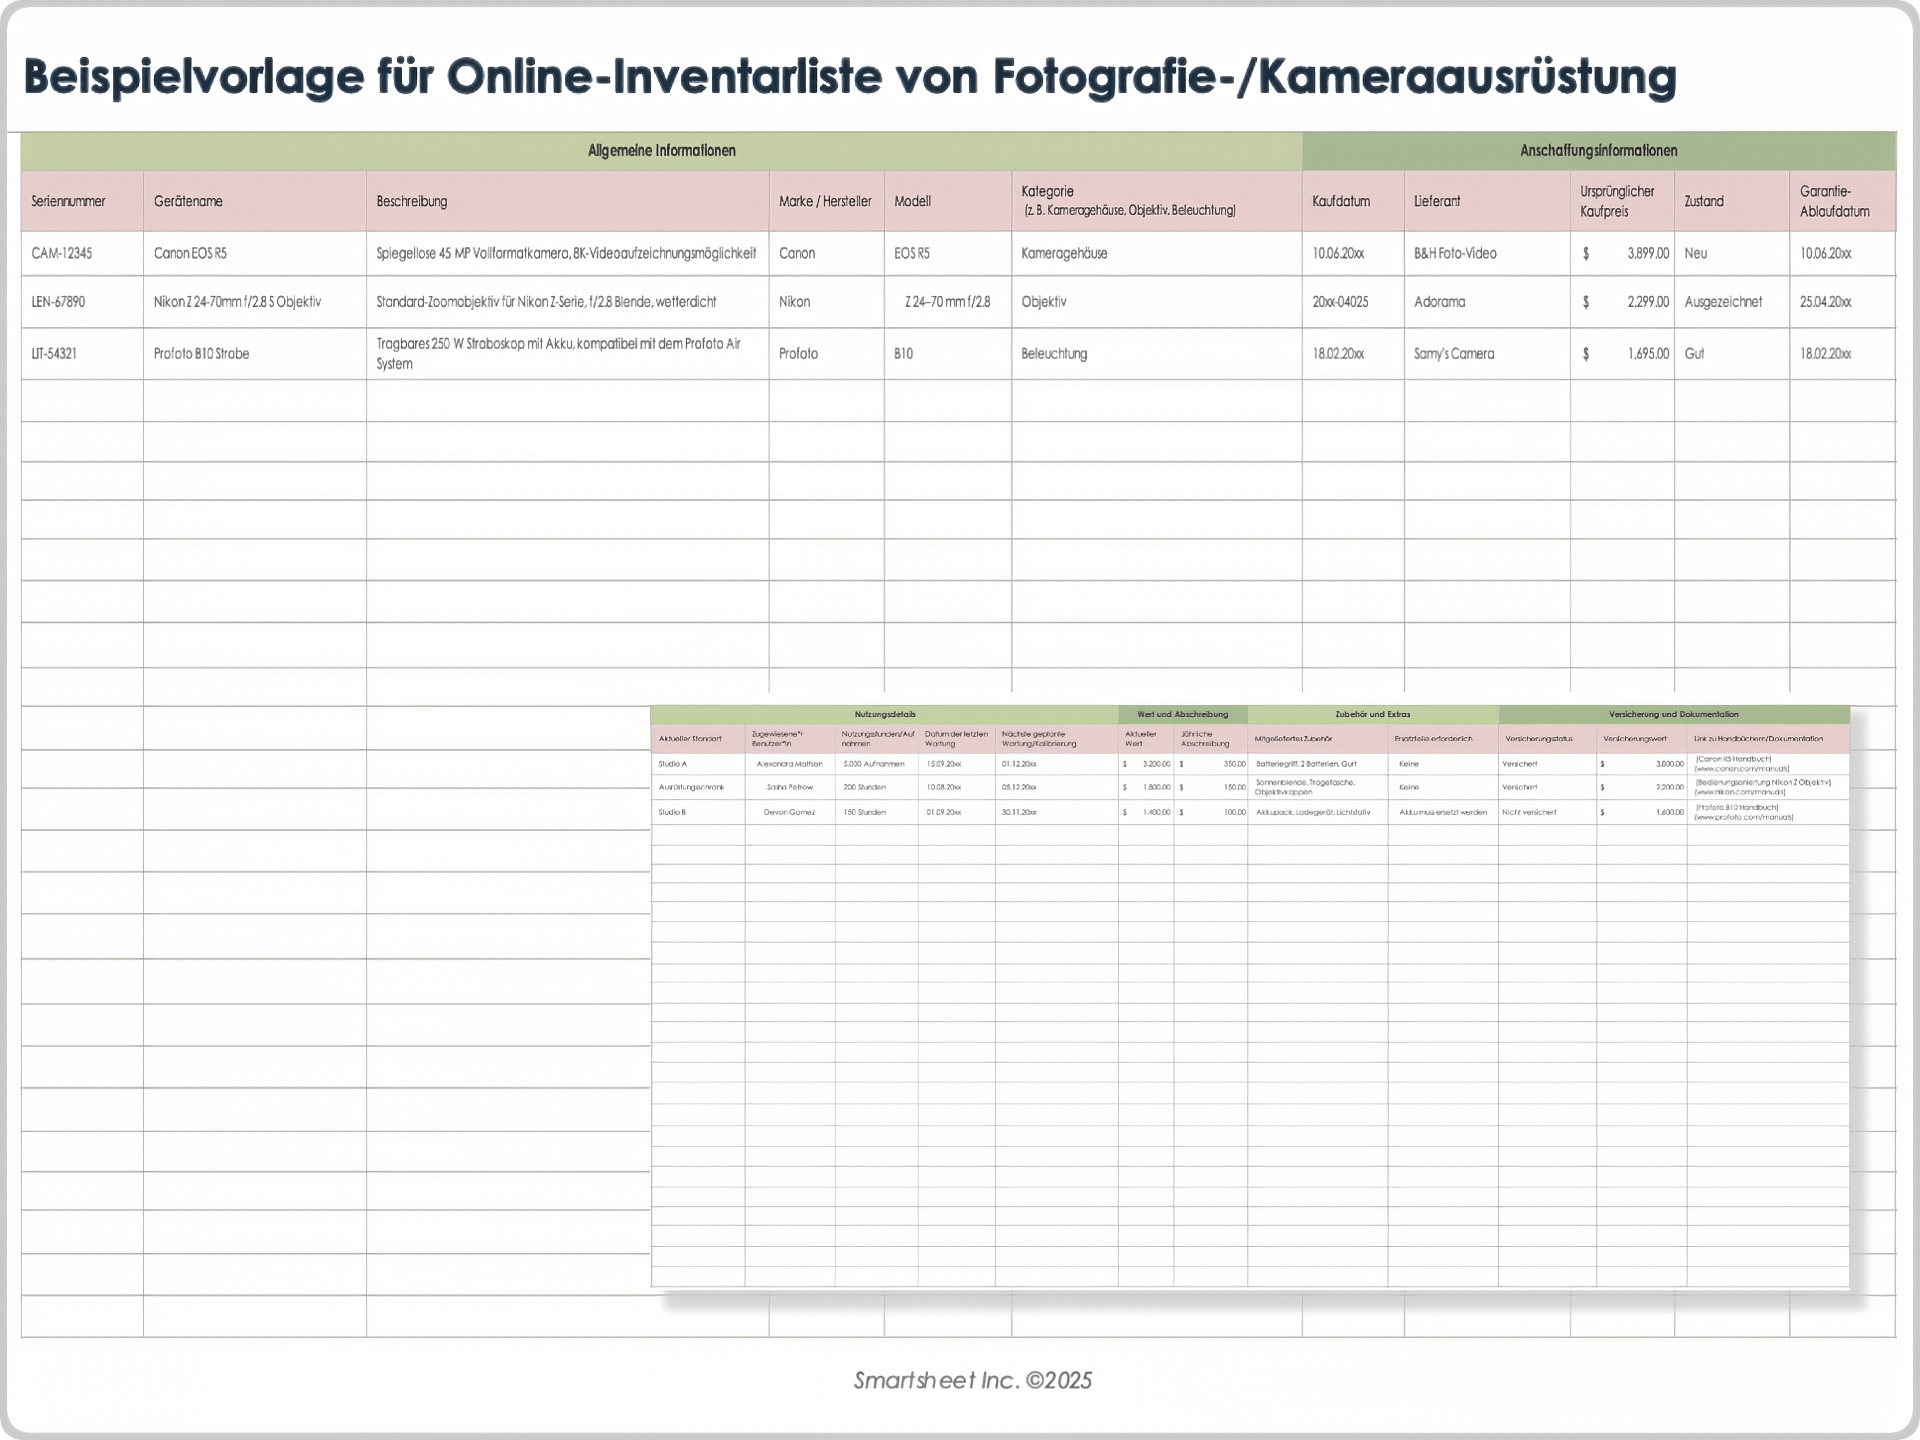Click the 3,899.00 purchase price cell
This screenshot has height=1440, width=1920.
click(x=1647, y=254)
